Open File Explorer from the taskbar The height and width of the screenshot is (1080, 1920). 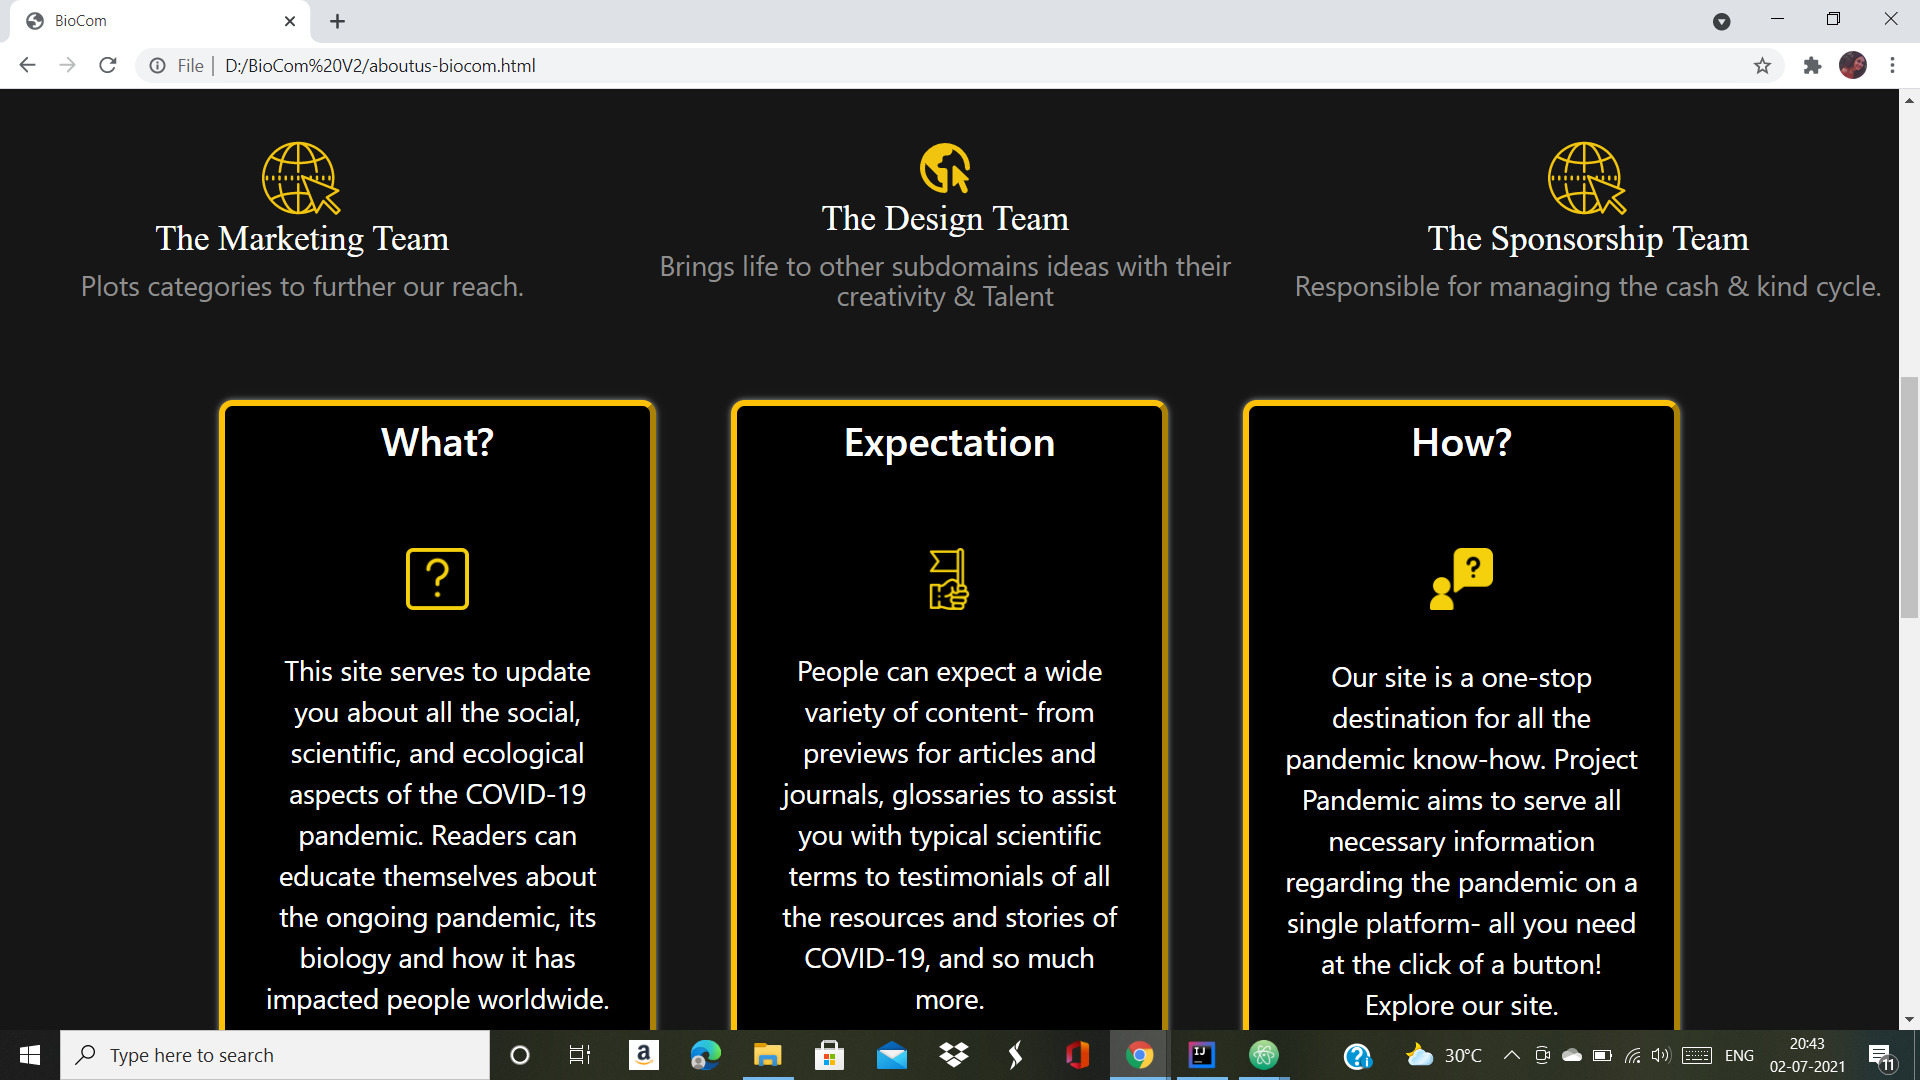(x=767, y=1055)
